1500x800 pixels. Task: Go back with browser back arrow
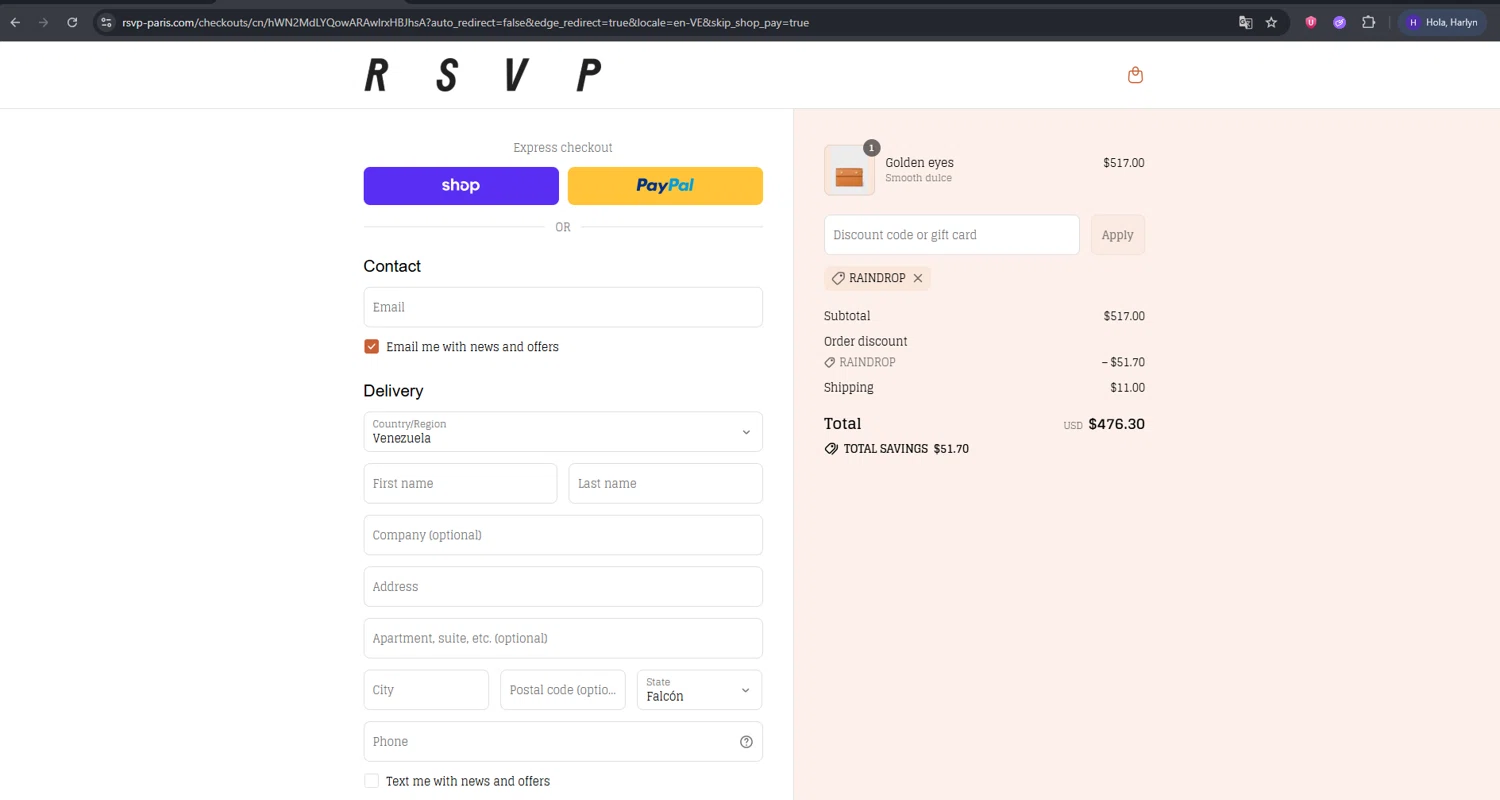pyautogui.click(x=15, y=22)
